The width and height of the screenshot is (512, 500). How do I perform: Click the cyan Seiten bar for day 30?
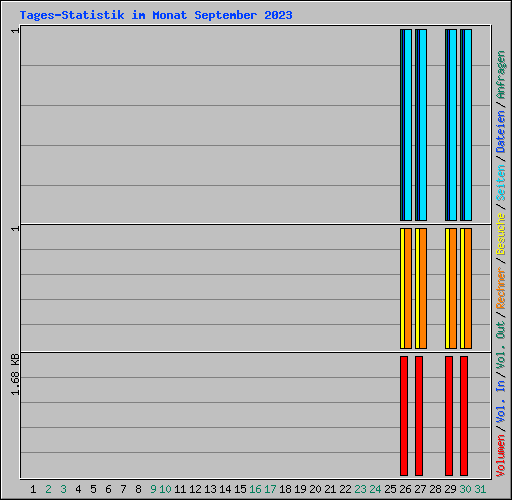[x=468, y=125]
